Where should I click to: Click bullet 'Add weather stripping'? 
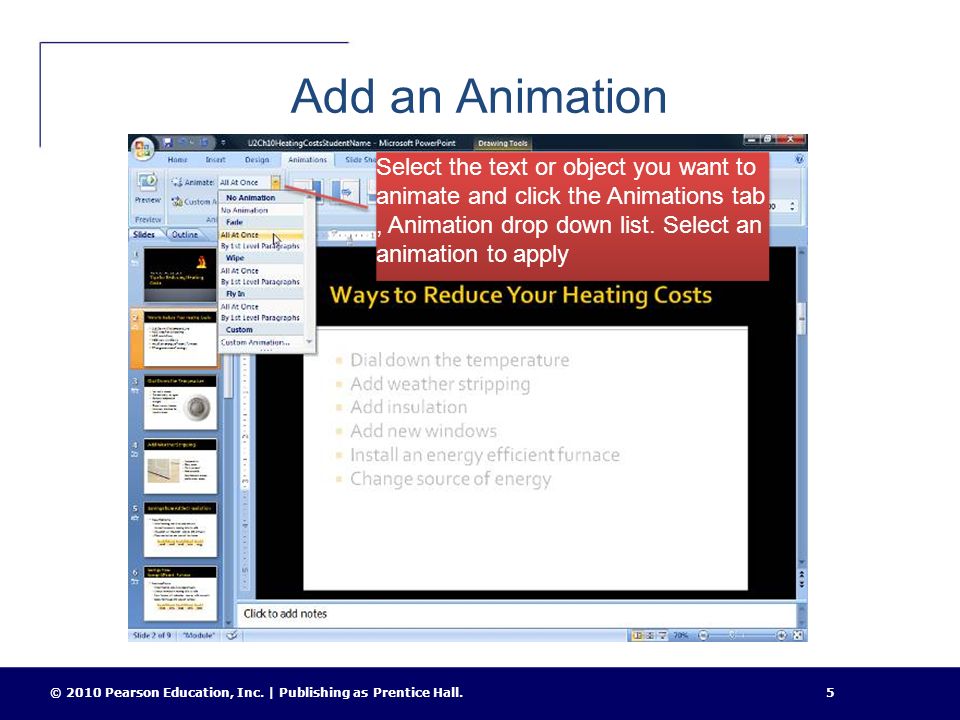click(440, 384)
